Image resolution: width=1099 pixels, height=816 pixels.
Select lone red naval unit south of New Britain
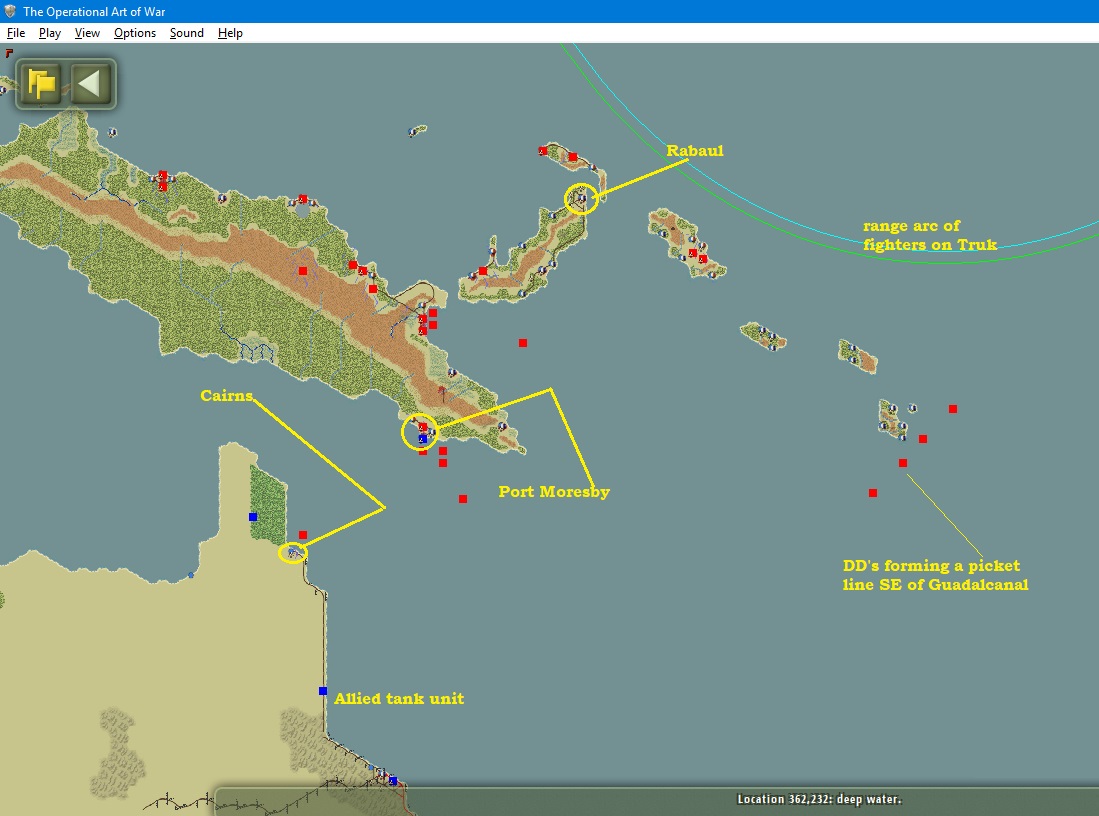pos(523,343)
